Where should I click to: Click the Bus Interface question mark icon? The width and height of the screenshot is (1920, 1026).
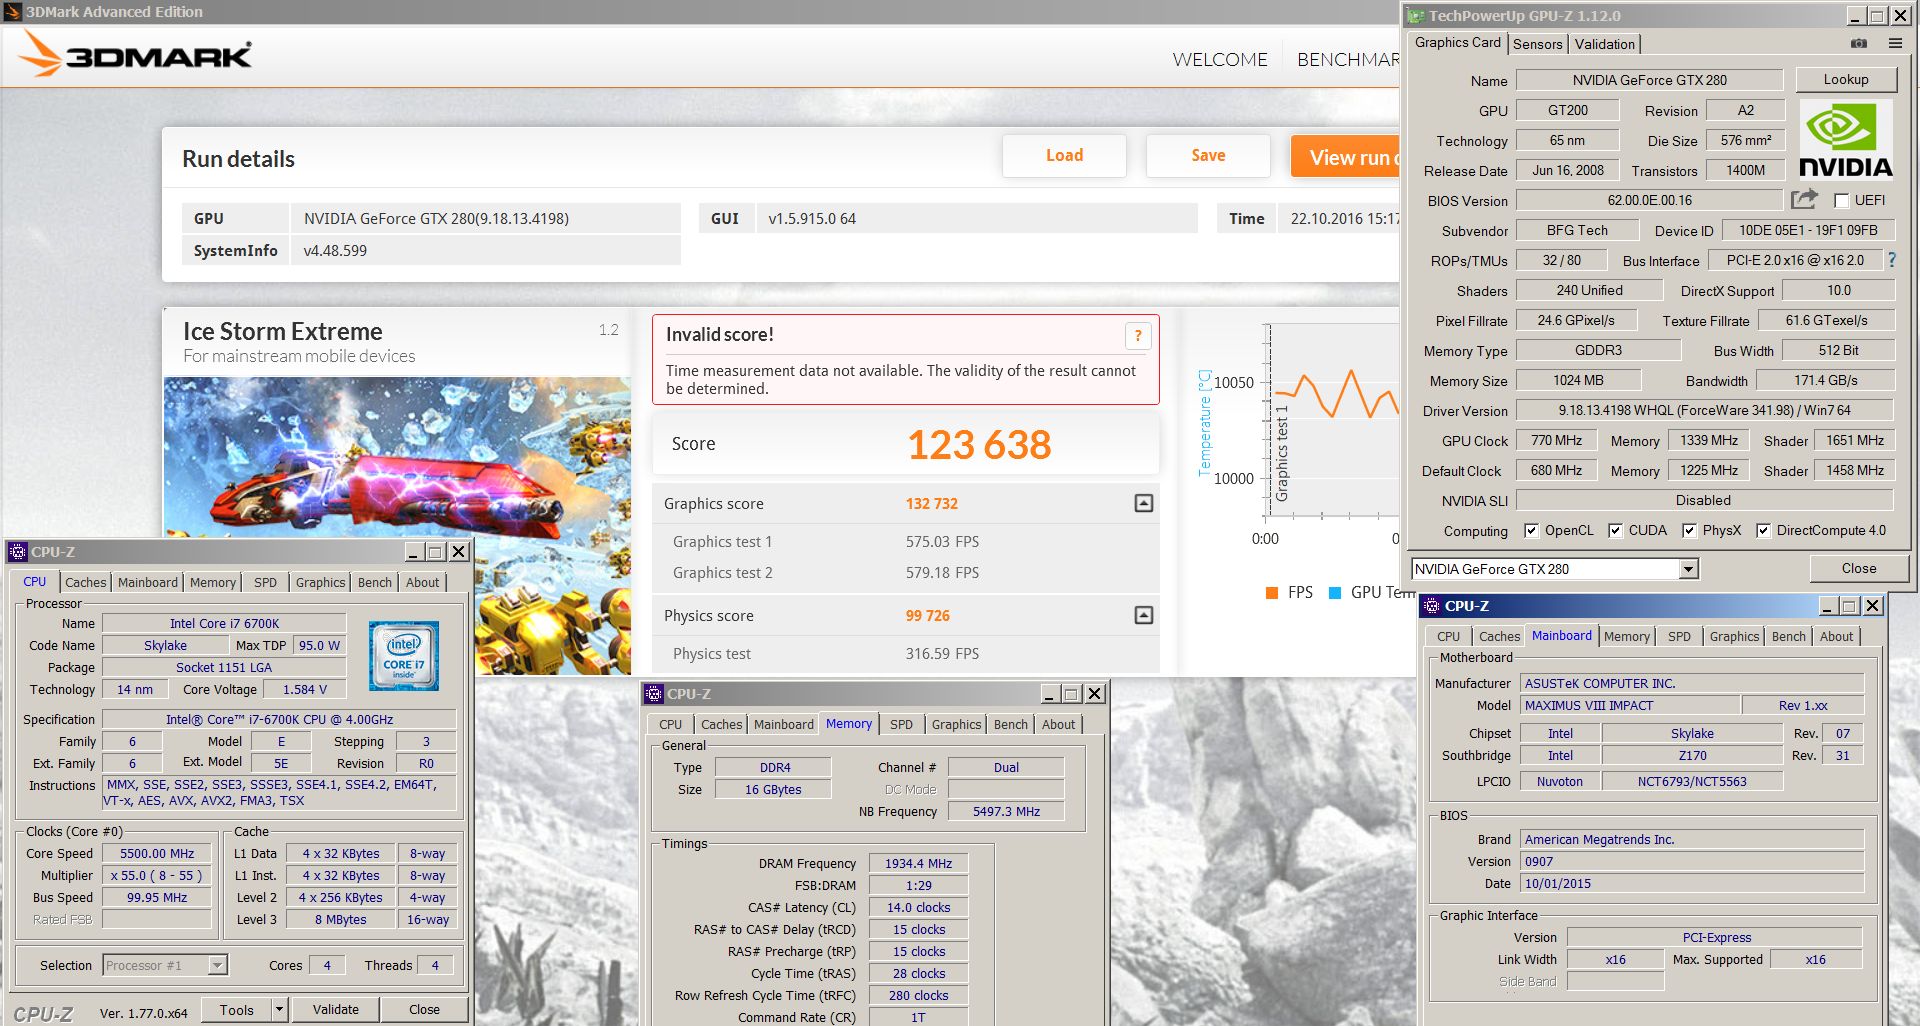pyautogui.click(x=1891, y=259)
